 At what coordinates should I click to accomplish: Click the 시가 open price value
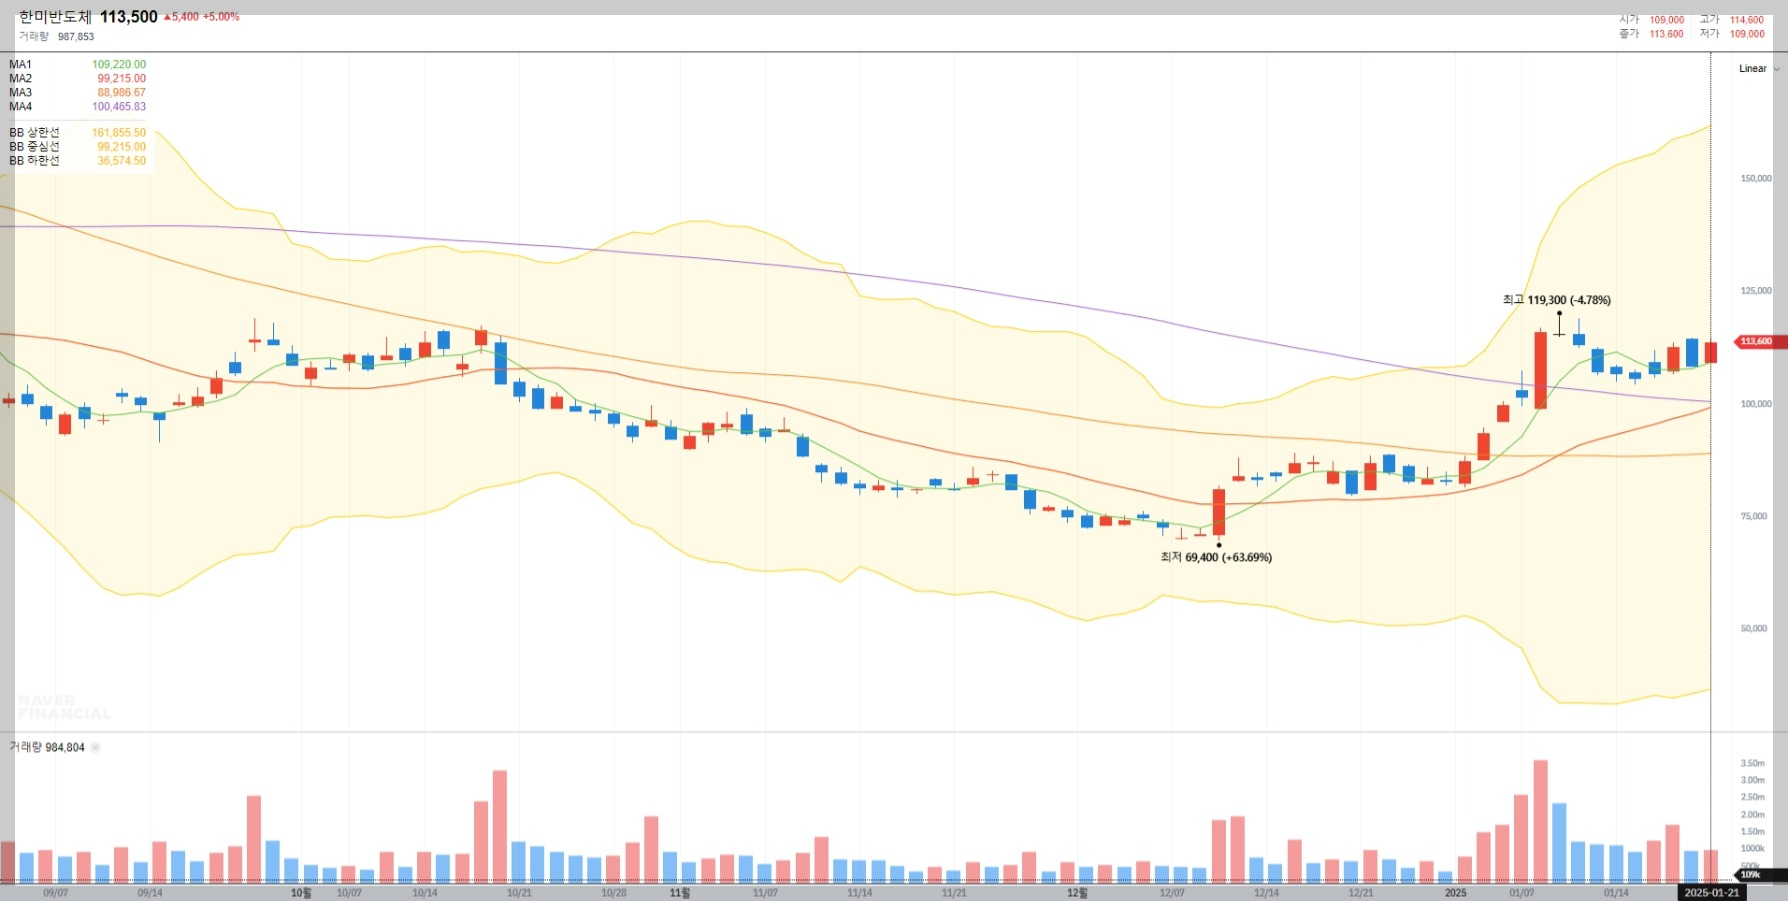point(1667,20)
